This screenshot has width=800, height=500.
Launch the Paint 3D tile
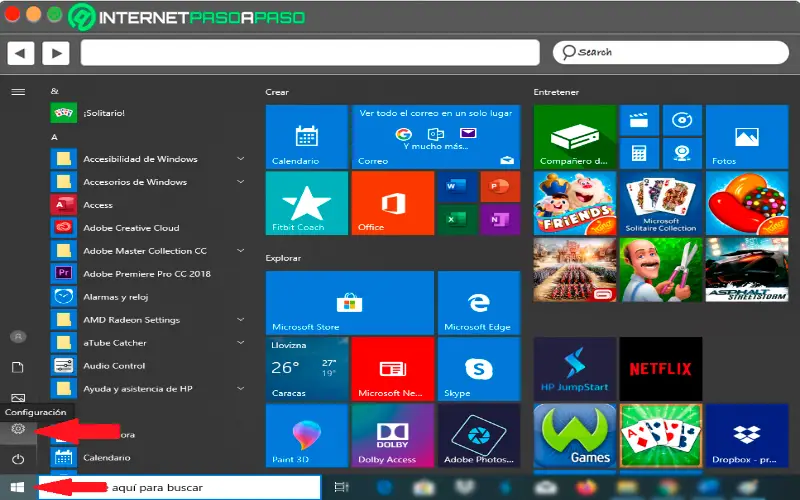[x=307, y=435]
